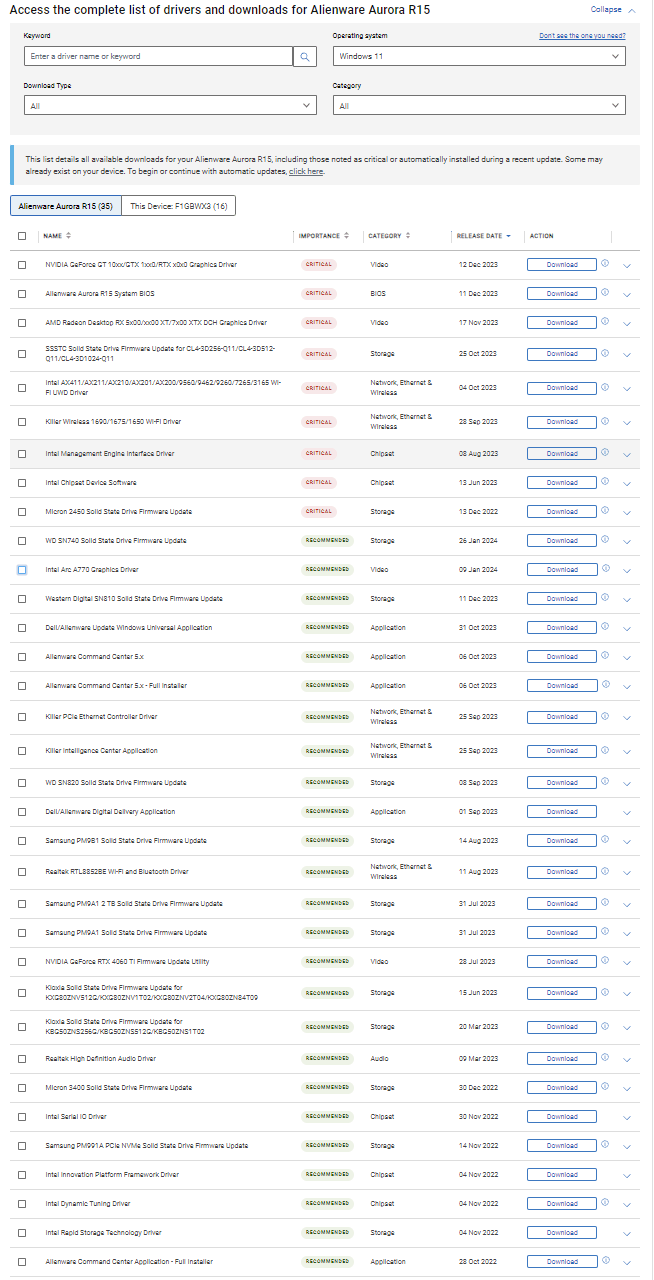This screenshot has width=654, height=1280.
Task: Open the Operating system dropdown showing Windows 11
Action: click(479, 57)
